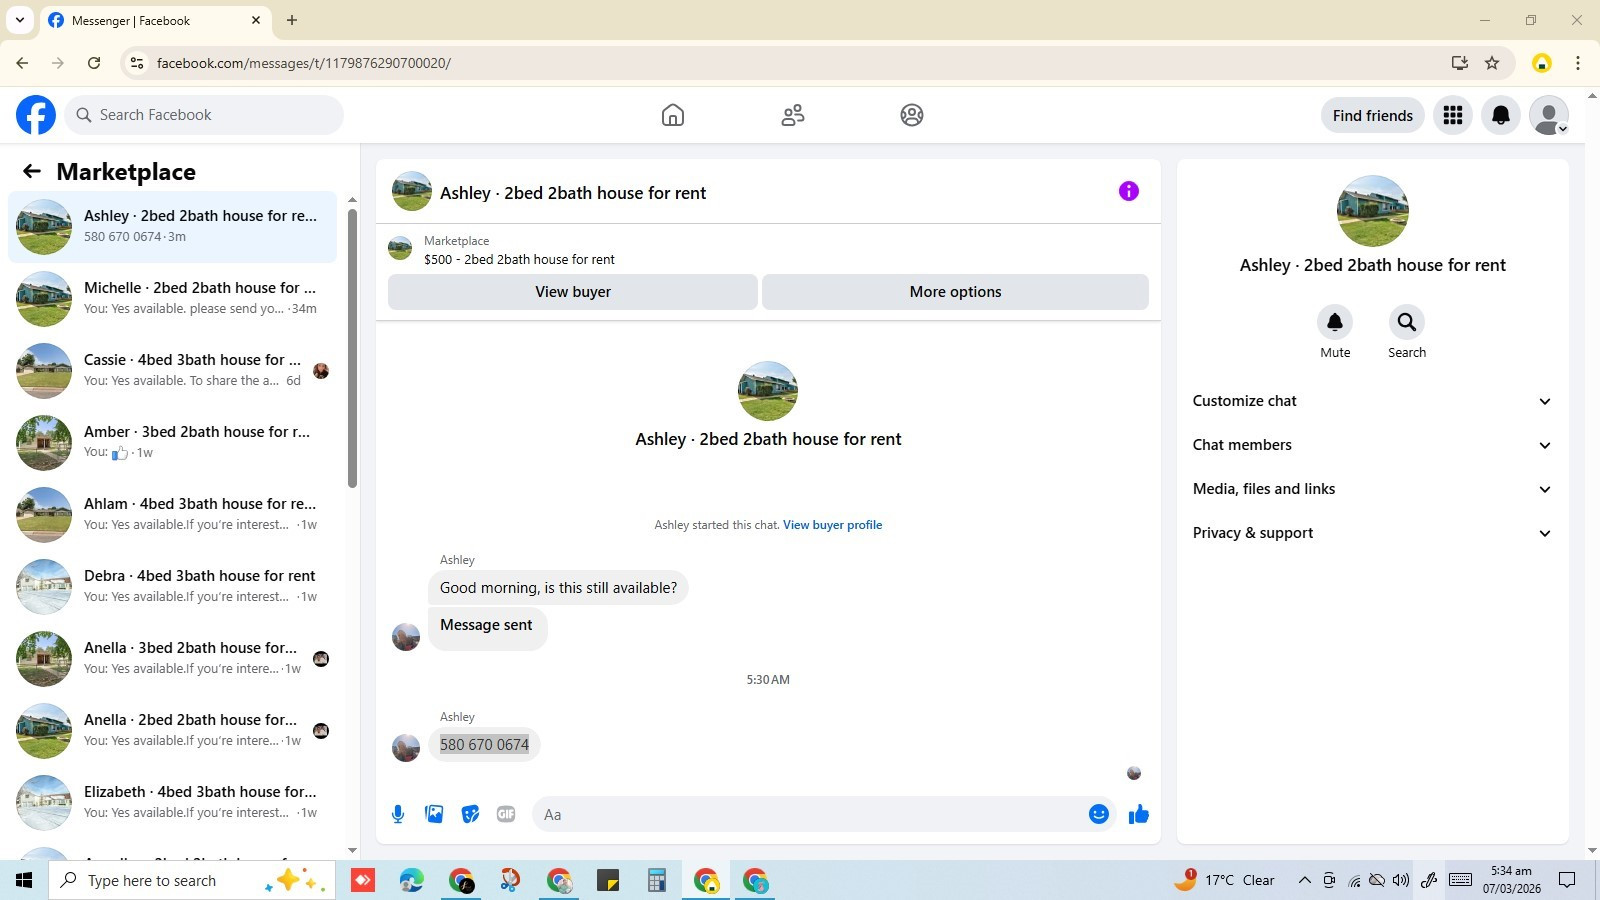Go to the Facebook Home tab

(673, 115)
